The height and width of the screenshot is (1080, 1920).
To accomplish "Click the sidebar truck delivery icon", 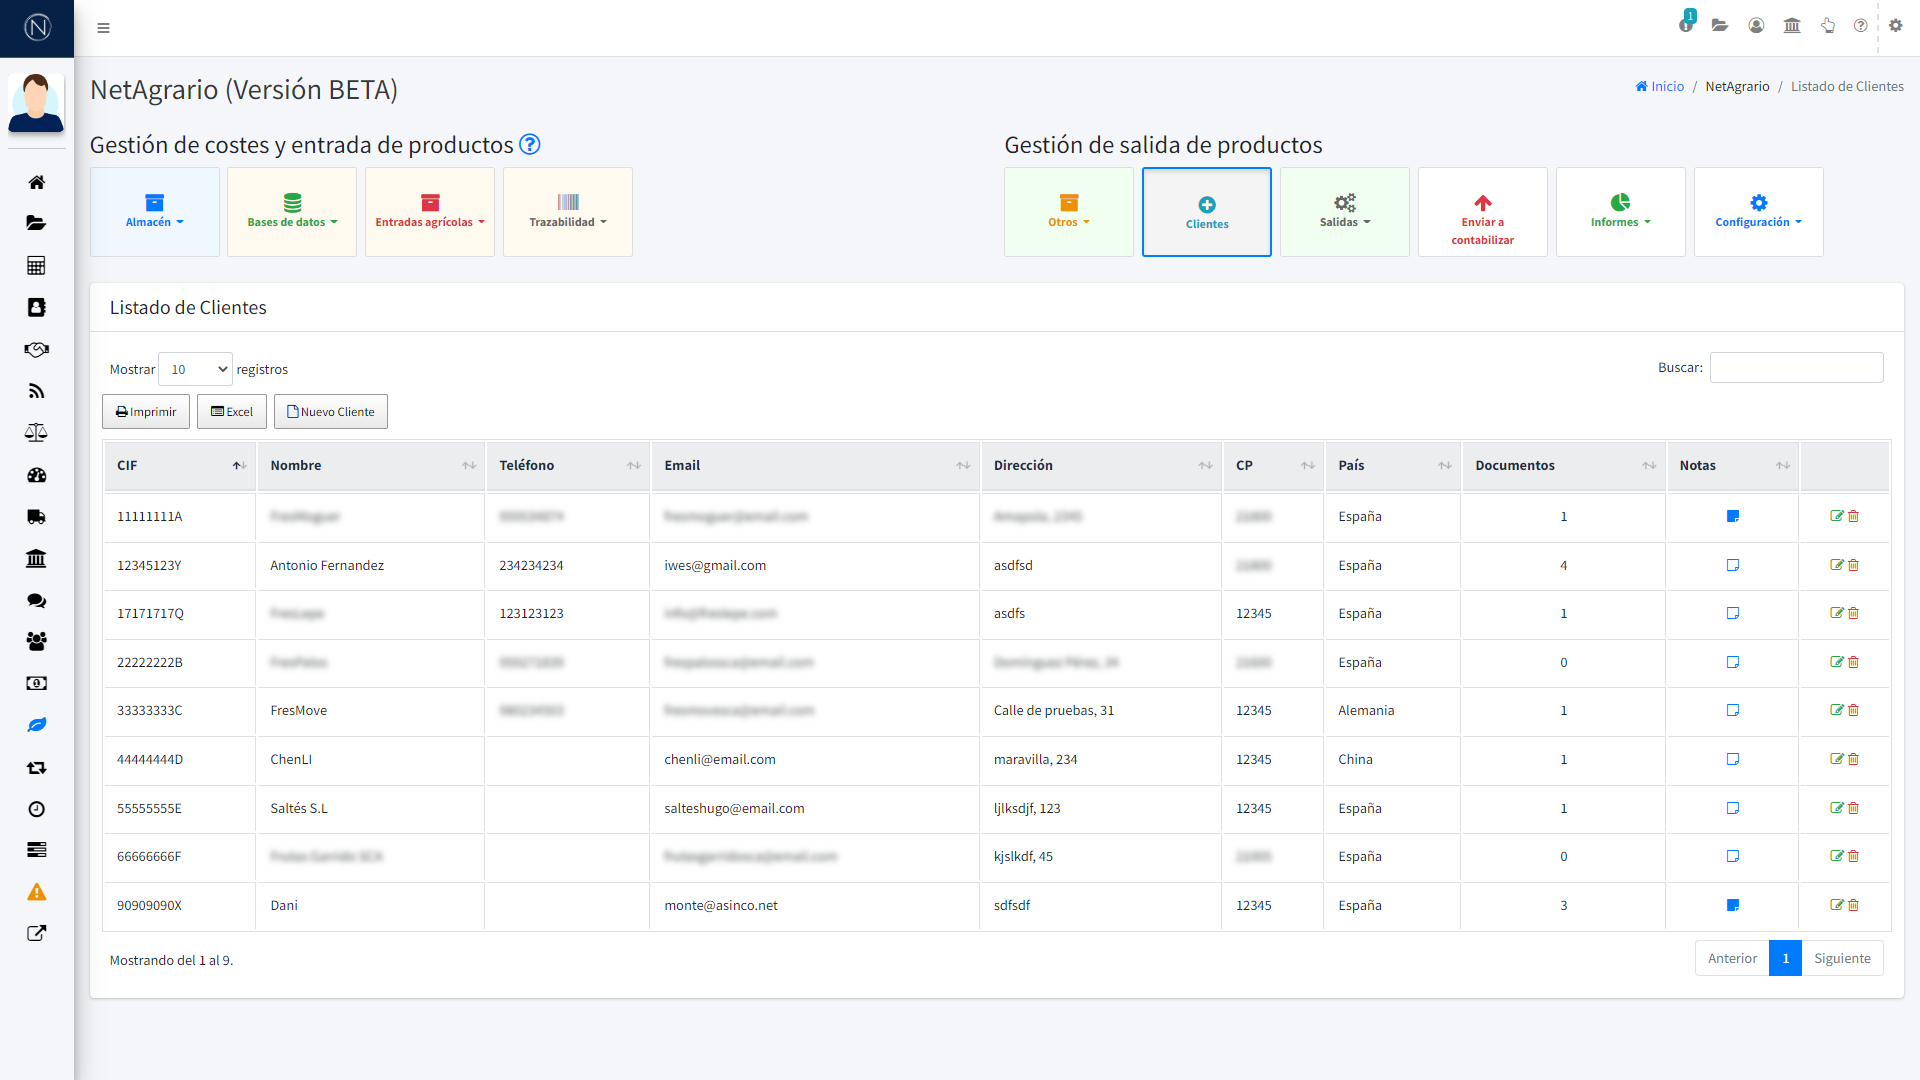I will point(36,517).
